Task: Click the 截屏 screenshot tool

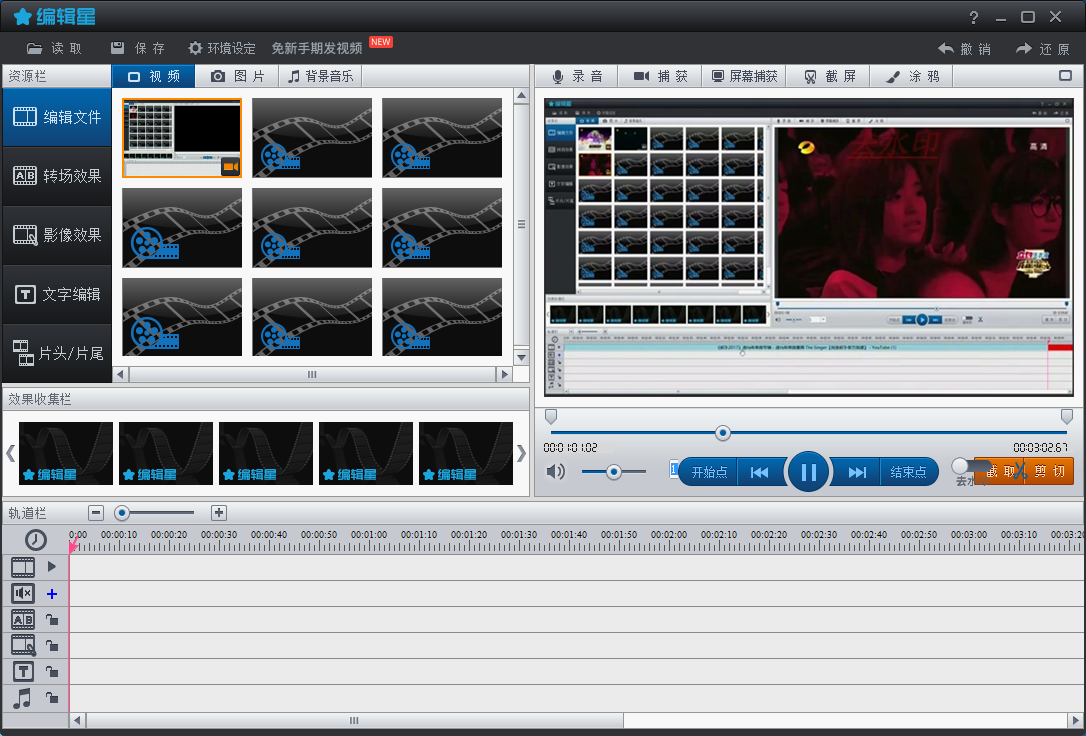Action: (x=829, y=76)
